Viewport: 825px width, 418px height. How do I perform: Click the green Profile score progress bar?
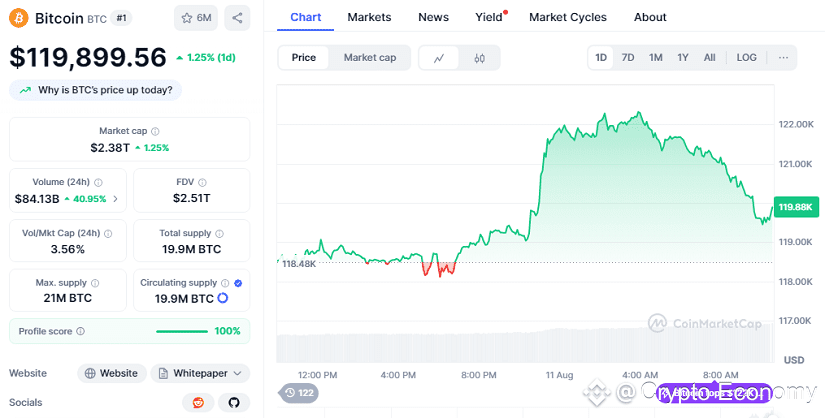click(x=182, y=331)
